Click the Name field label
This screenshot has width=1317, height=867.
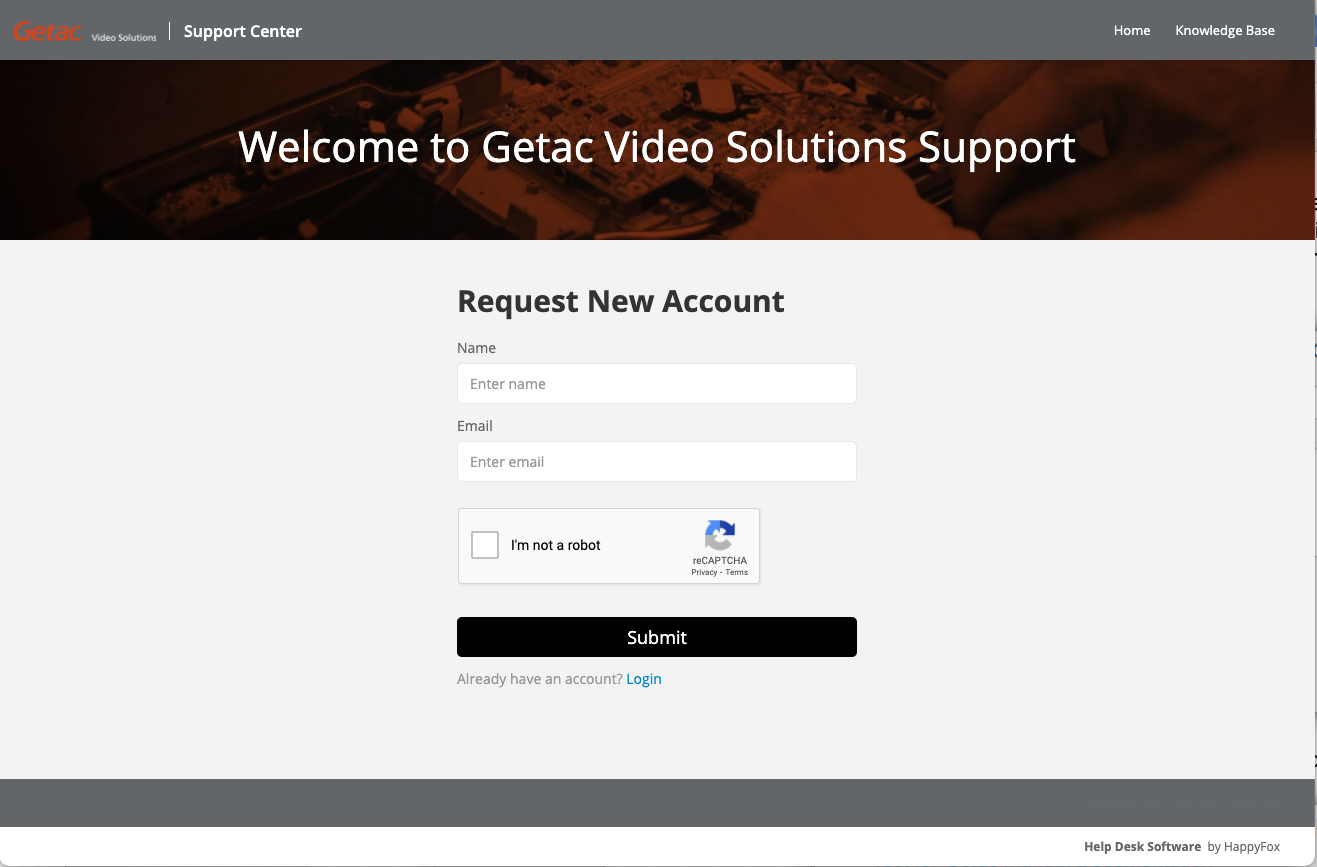(x=476, y=348)
